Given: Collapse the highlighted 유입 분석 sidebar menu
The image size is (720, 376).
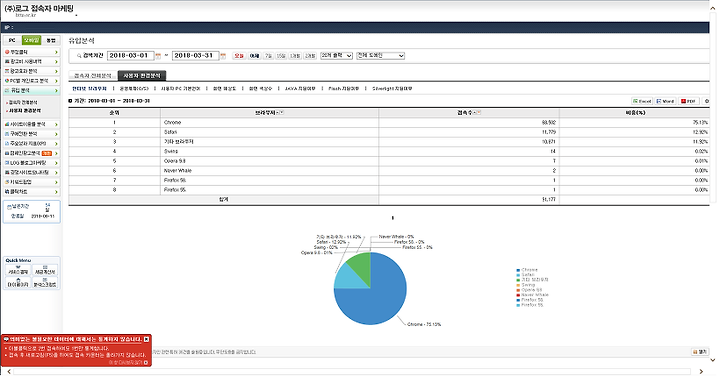Looking at the screenshot, I should pos(31,90).
